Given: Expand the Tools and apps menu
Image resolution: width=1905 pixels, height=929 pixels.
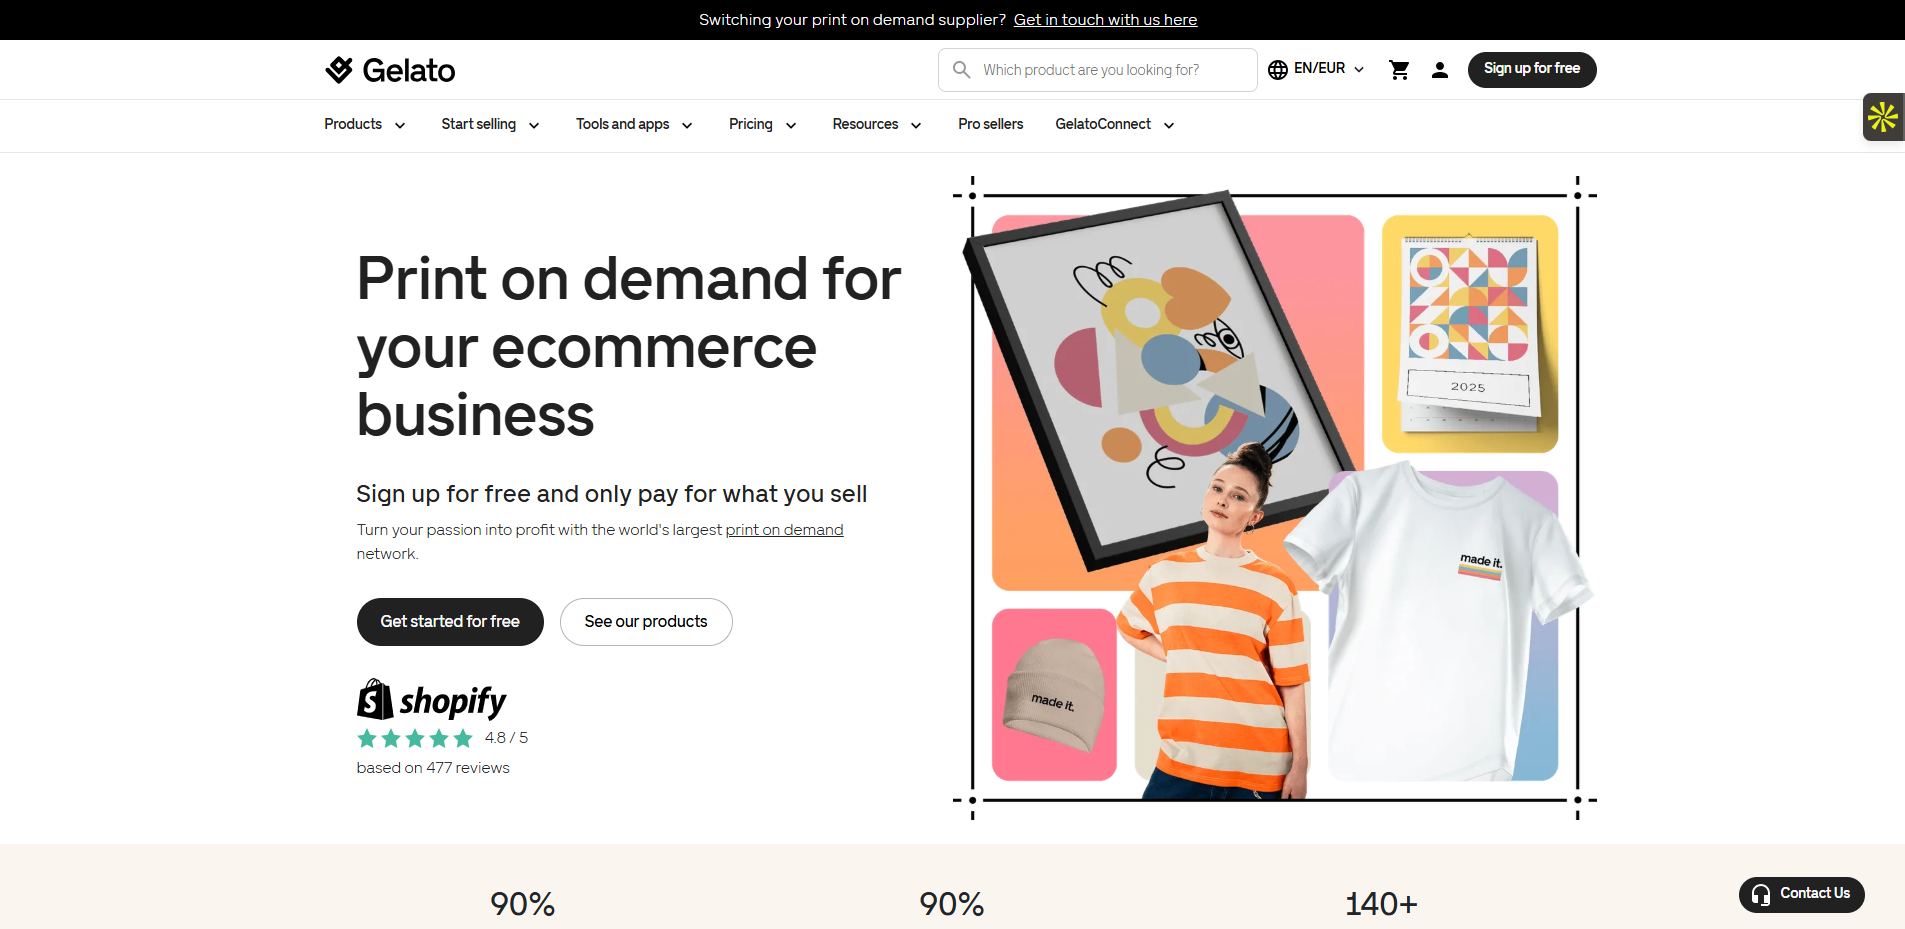Looking at the screenshot, I should coord(634,125).
